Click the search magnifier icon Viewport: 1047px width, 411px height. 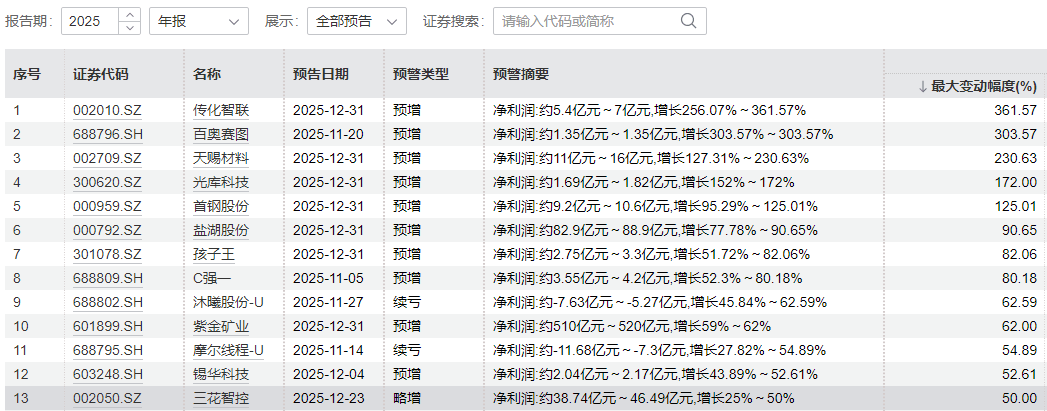click(689, 21)
